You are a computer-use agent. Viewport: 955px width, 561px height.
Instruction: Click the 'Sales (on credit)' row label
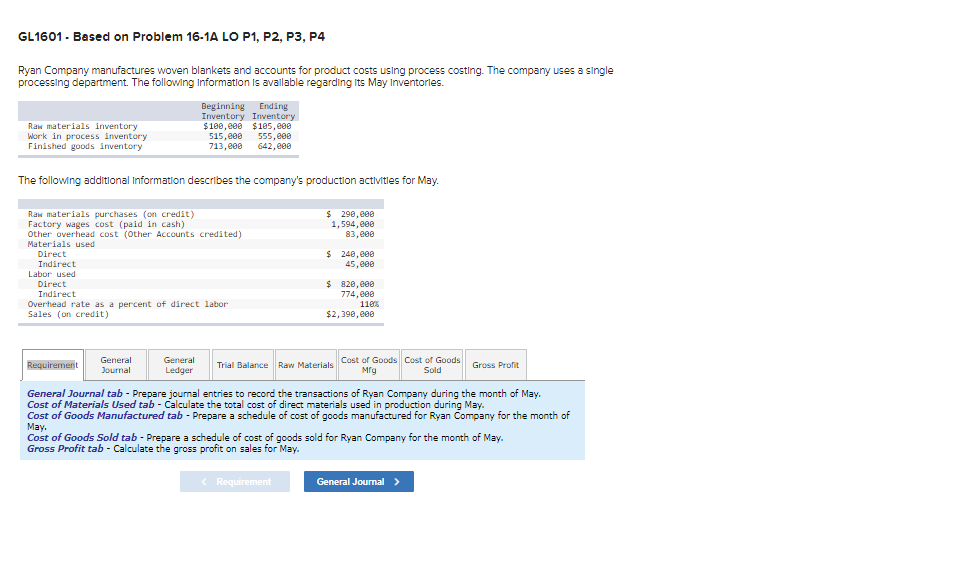tap(68, 314)
